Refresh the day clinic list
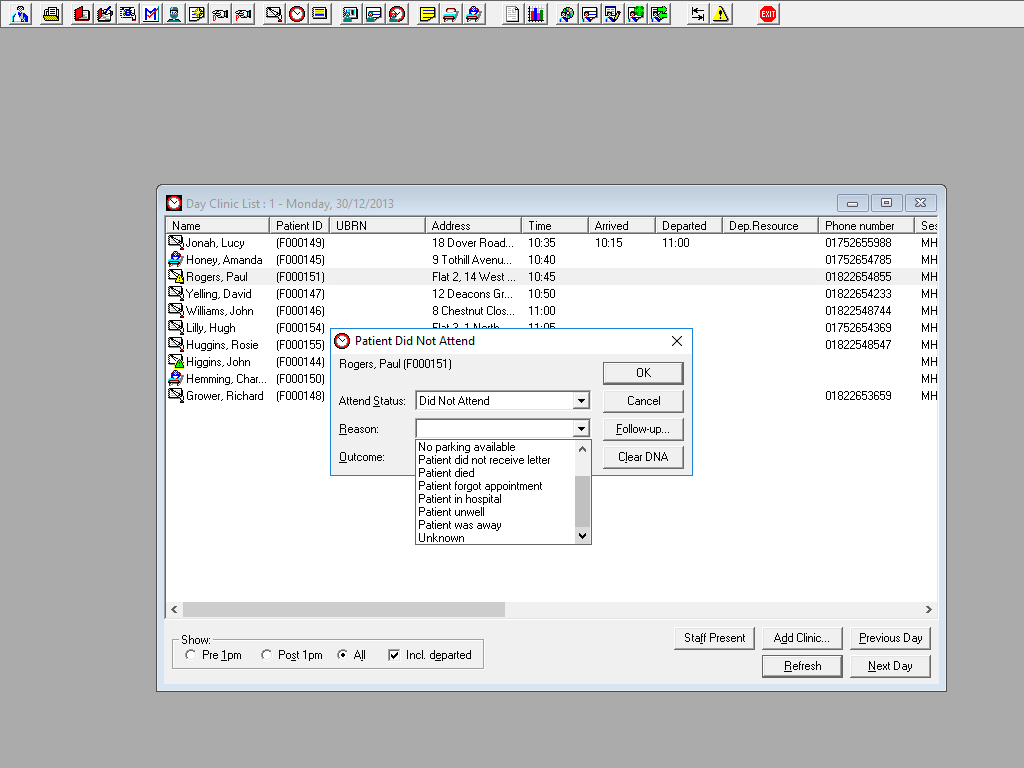 pos(802,666)
